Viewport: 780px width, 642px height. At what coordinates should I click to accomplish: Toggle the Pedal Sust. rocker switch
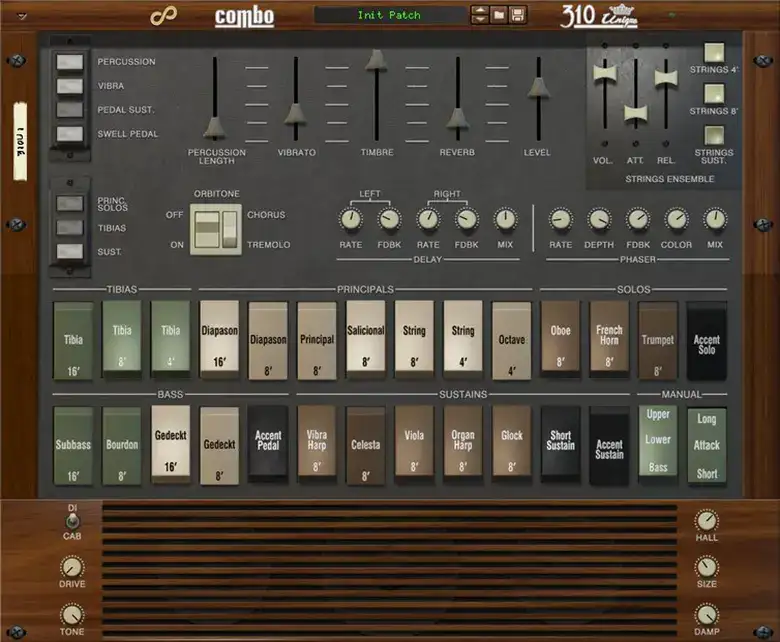click(x=70, y=109)
